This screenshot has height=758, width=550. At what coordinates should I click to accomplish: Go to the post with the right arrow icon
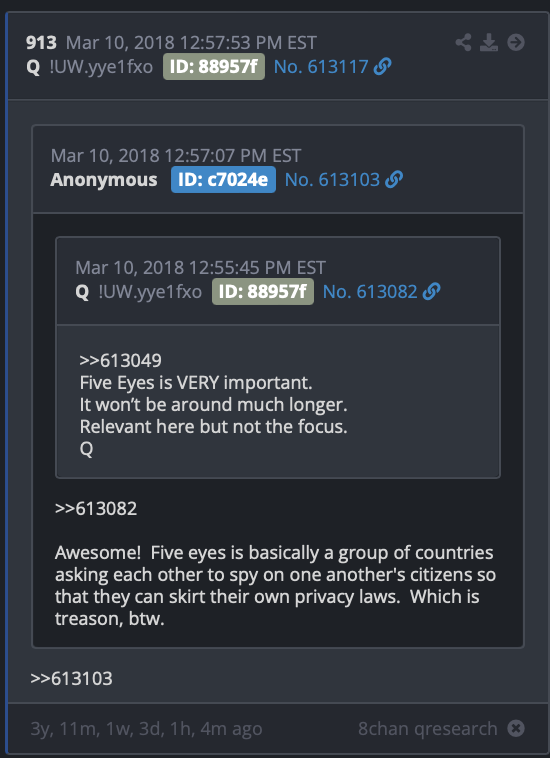pyautogui.click(x=516, y=43)
